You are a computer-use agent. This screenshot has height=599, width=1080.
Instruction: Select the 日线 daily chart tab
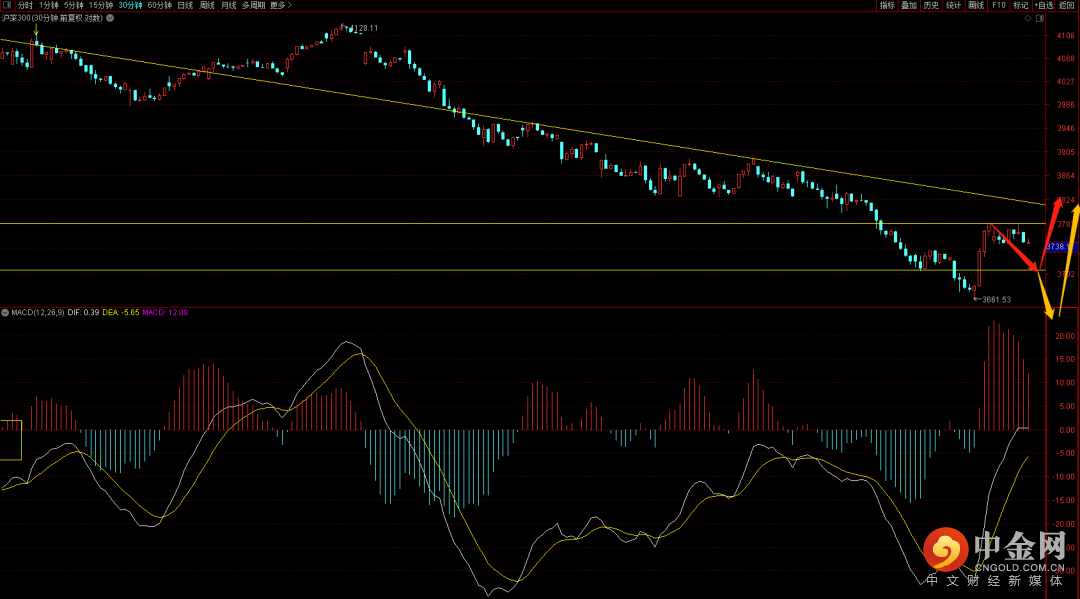185,5
